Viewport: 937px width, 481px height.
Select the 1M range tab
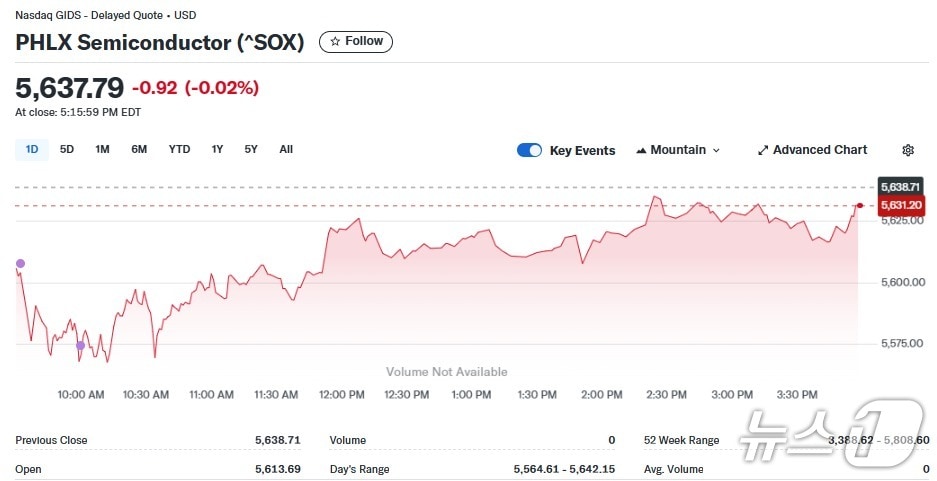coord(102,150)
